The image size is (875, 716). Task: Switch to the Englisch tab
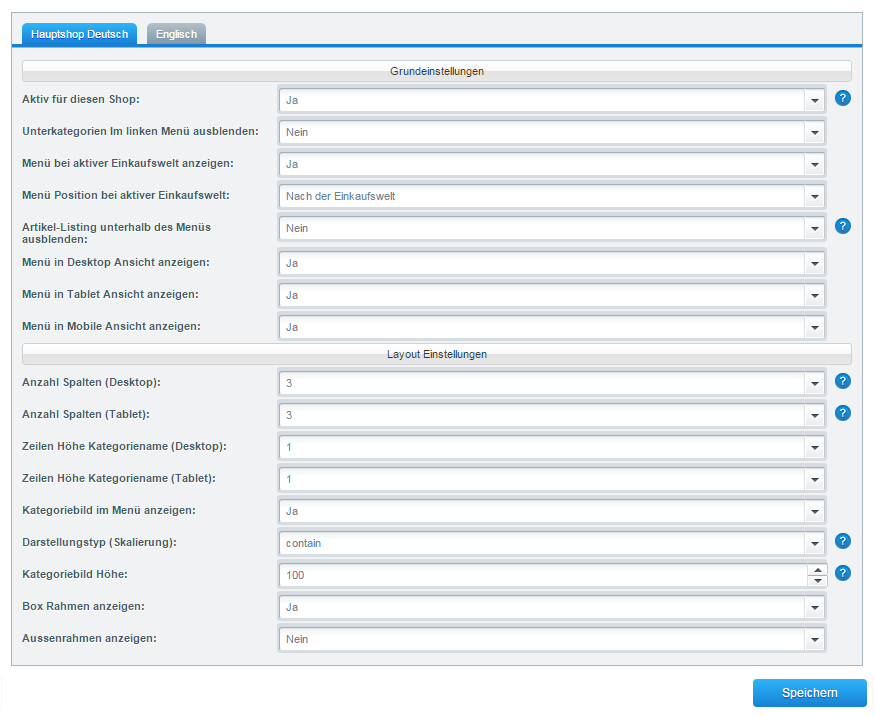click(176, 34)
